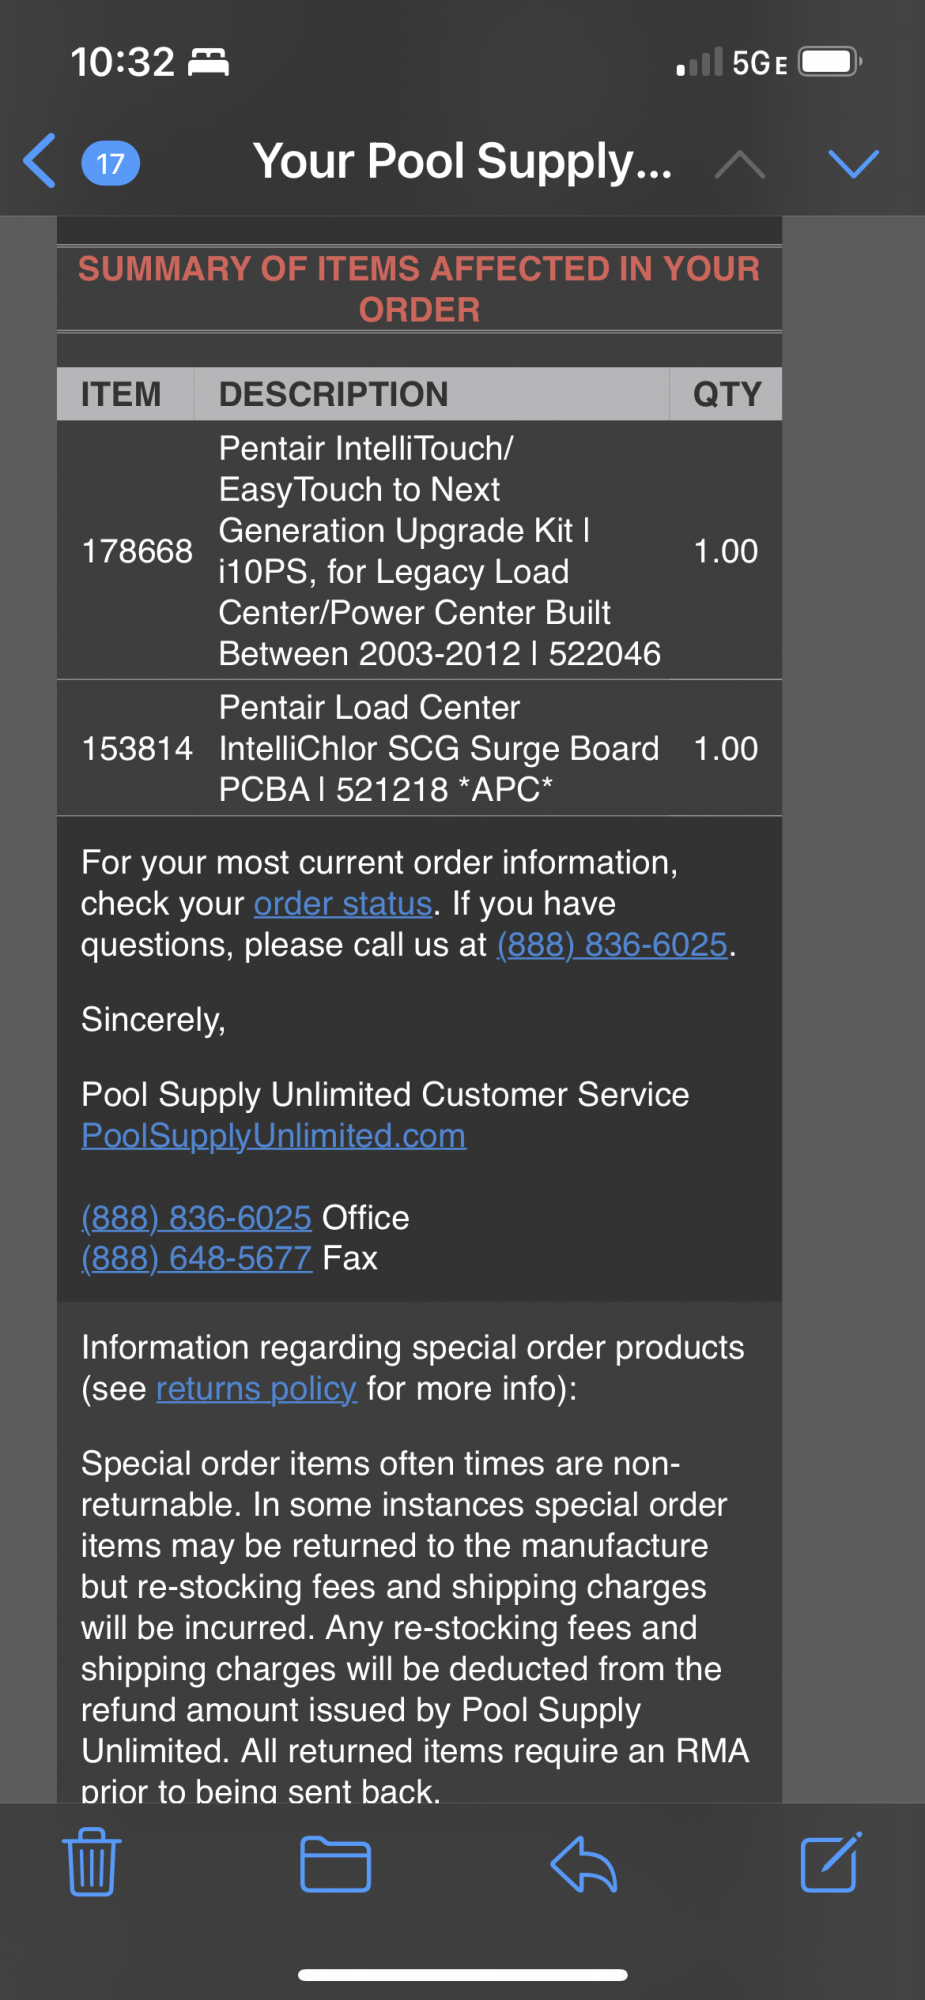Tap the back arrow to the inbox
The height and width of the screenshot is (2000, 925).
[40, 161]
